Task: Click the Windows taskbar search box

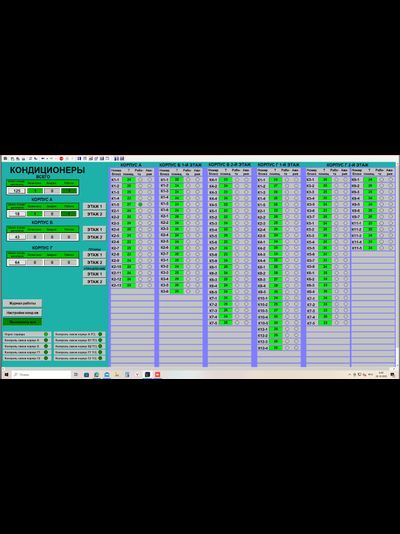Action: tap(42, 374)
